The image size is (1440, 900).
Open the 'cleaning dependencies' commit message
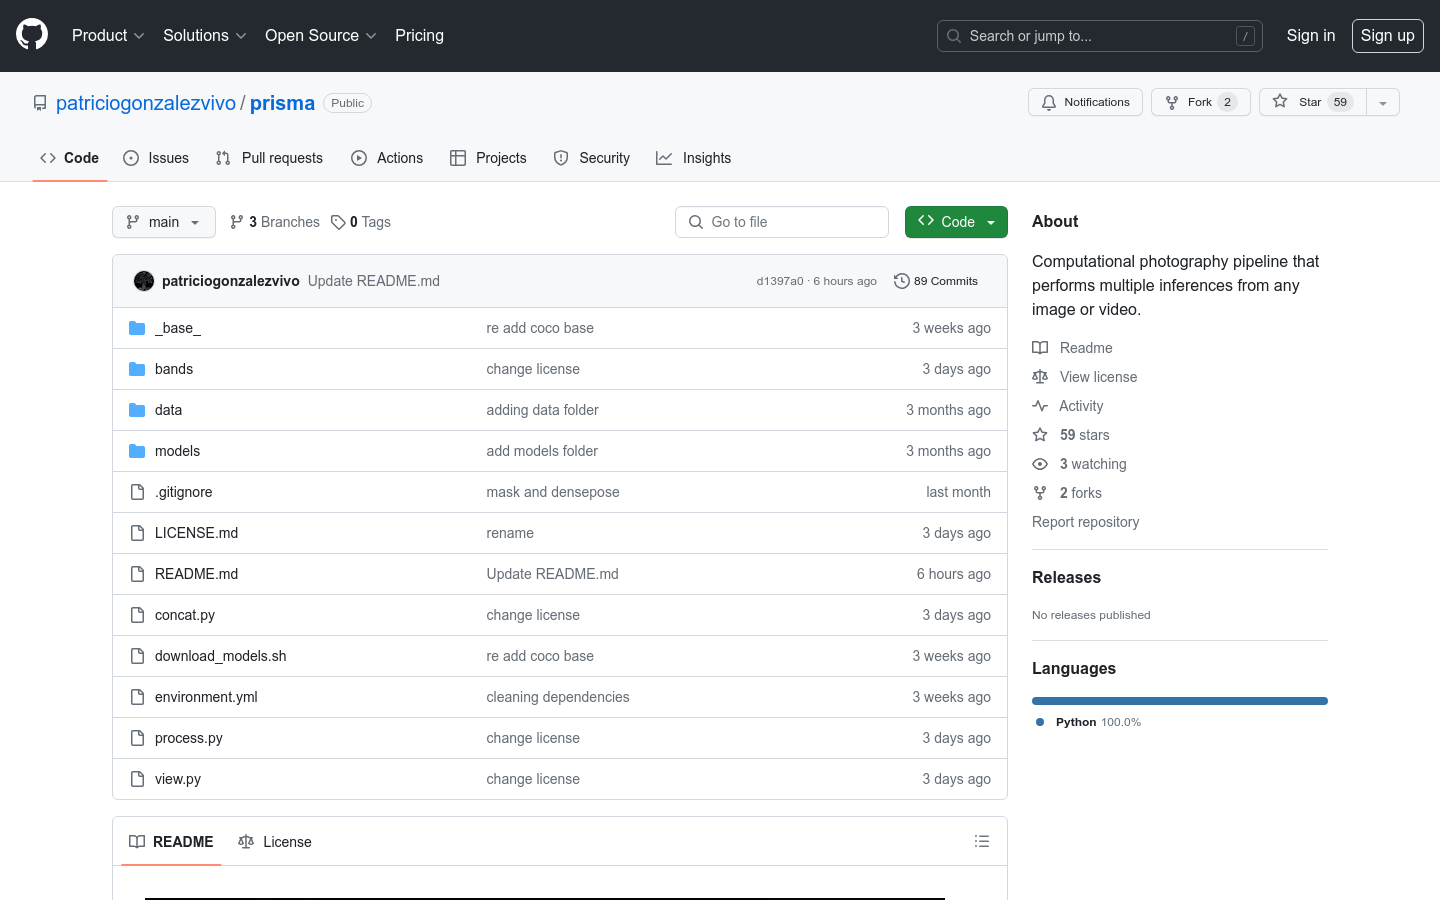click(x=558, y=697)
